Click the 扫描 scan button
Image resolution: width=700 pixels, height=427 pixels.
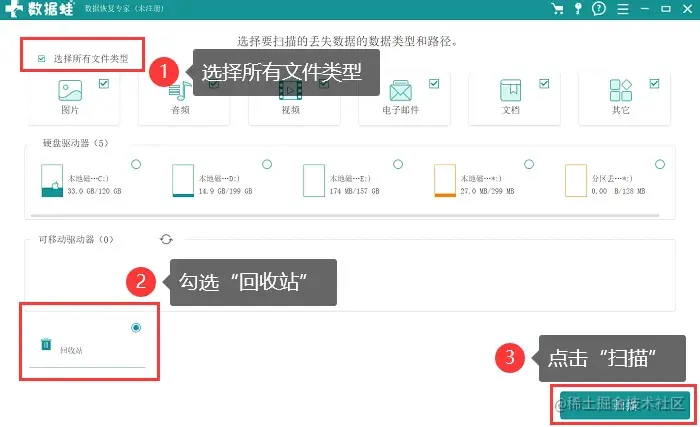625,405
